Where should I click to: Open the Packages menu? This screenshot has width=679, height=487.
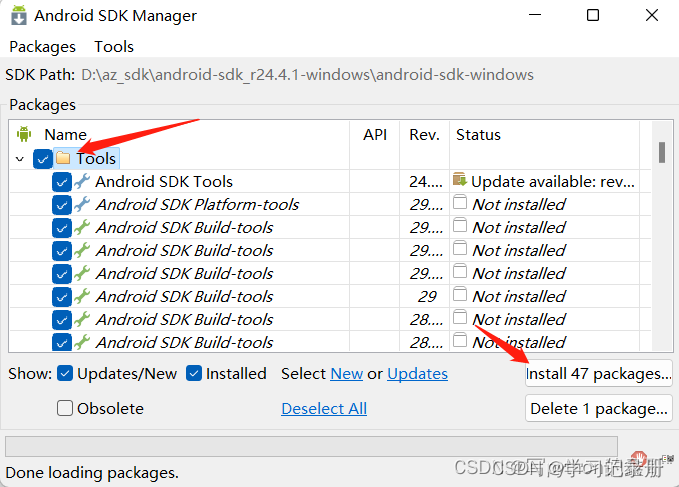tap(42, 46)
